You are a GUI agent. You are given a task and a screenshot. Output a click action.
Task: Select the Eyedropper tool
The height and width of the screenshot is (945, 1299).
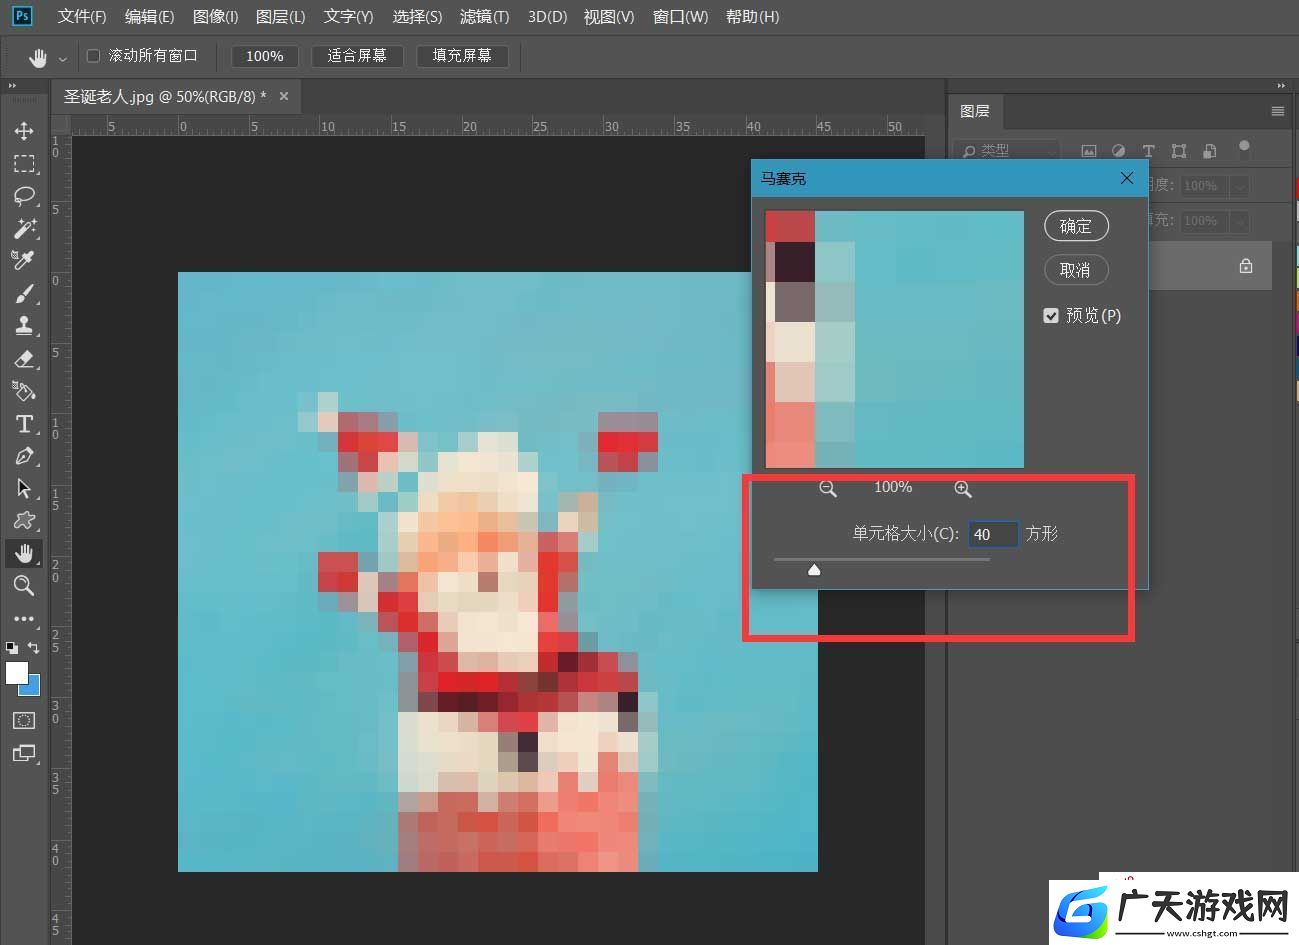24,260
